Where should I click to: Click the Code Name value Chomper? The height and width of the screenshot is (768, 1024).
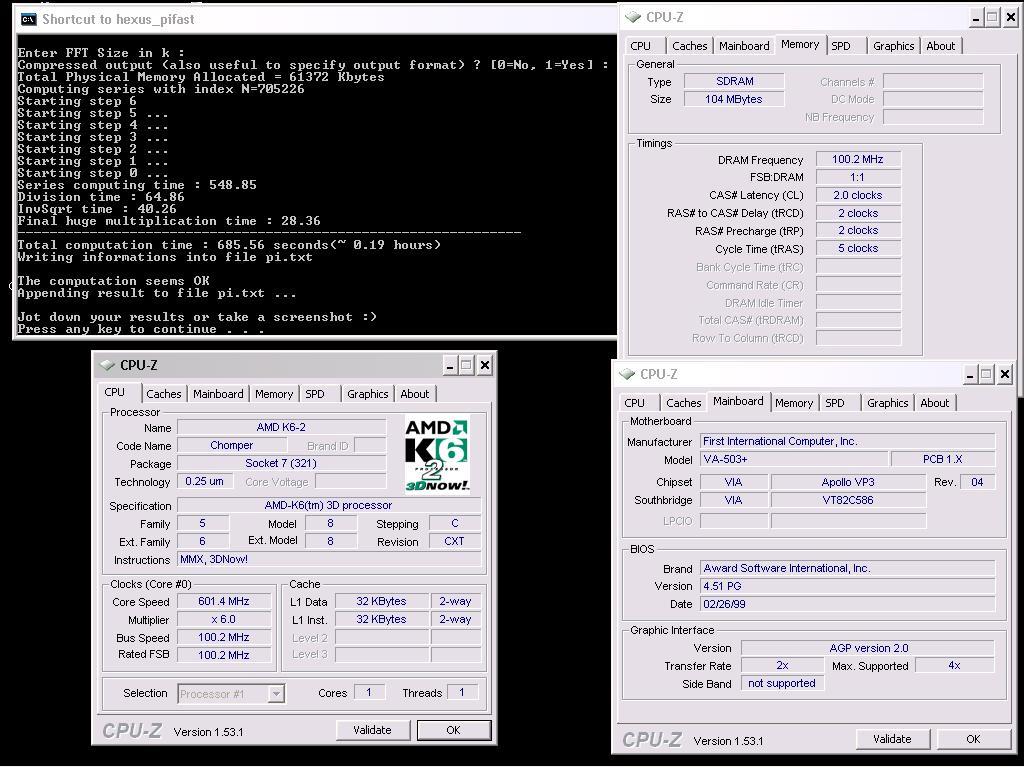coord(232,445)
